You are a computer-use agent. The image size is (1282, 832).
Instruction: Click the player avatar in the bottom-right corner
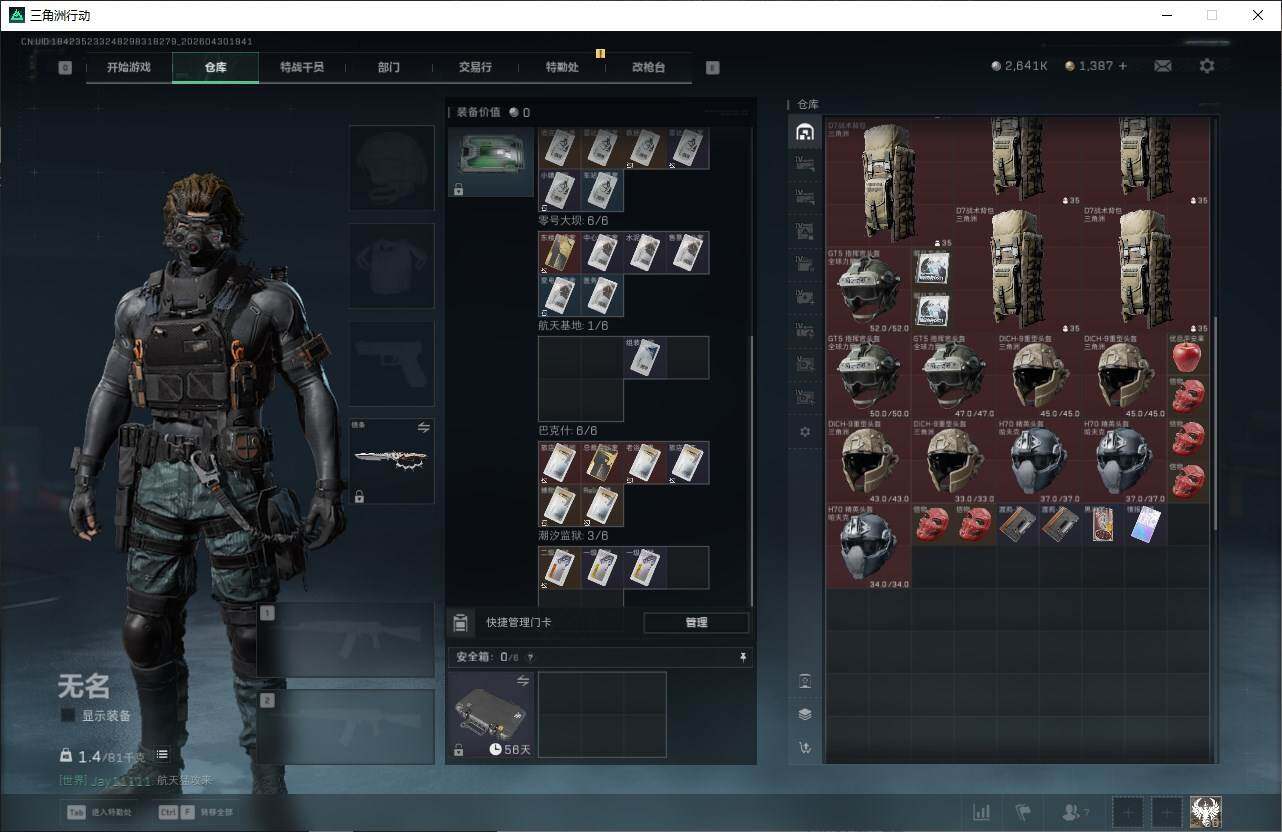coord(1205,812)
